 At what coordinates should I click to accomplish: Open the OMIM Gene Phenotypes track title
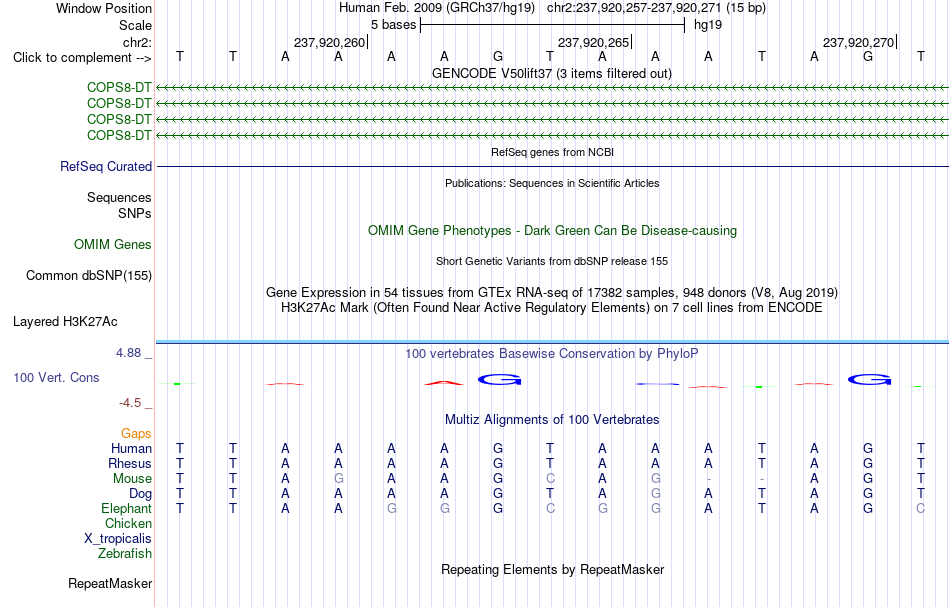(x=552, y=230)
